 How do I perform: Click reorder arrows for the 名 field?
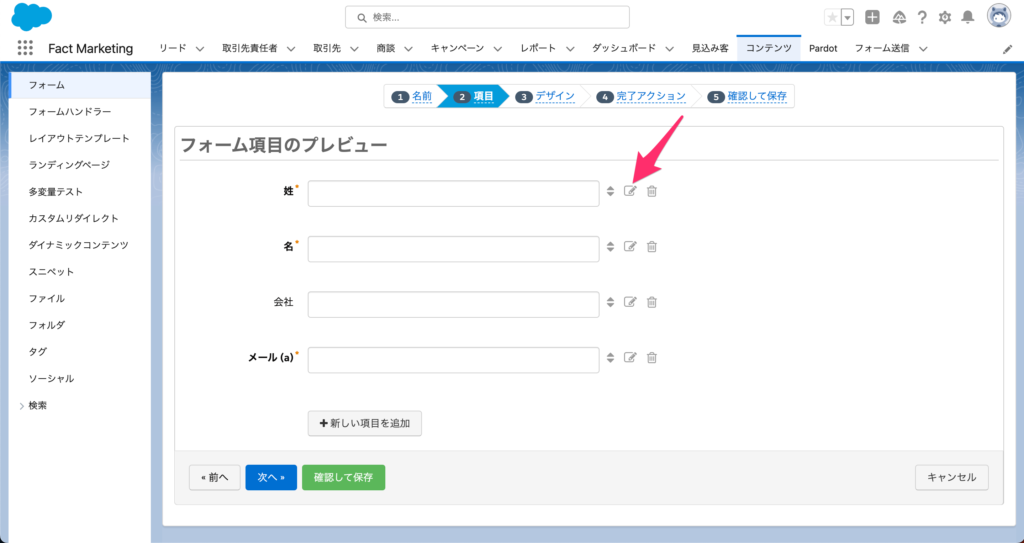610,246
